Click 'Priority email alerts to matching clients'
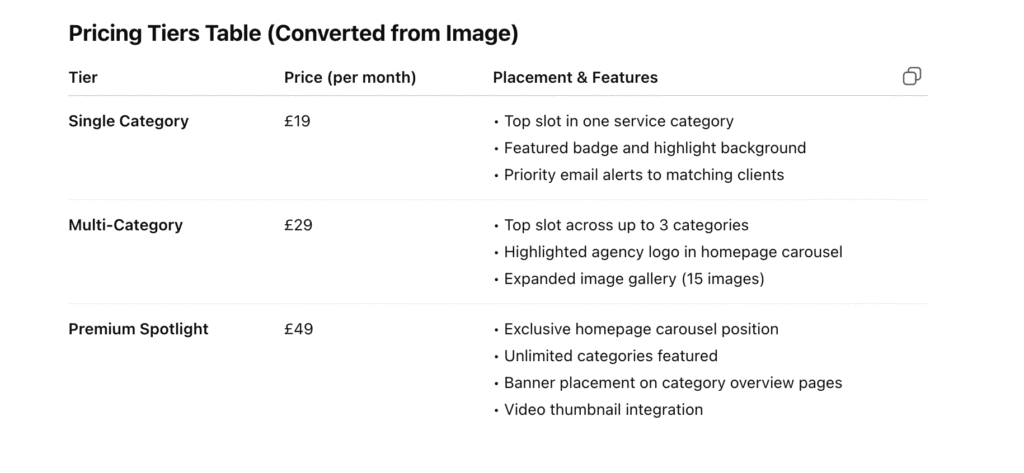This screenshot has height=473, width=1024. [644, 174]
